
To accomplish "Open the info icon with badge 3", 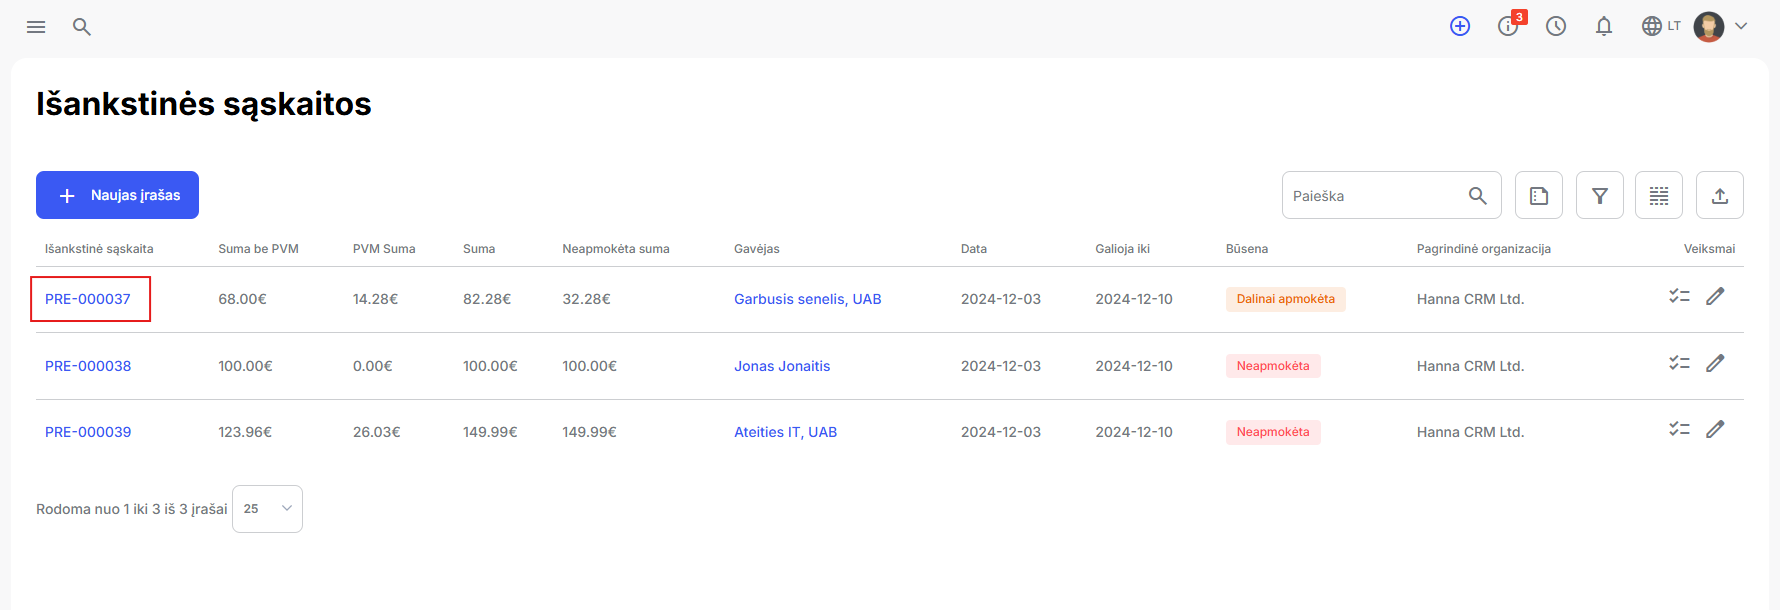I will pyautogui.click(x=1509, y=25).
